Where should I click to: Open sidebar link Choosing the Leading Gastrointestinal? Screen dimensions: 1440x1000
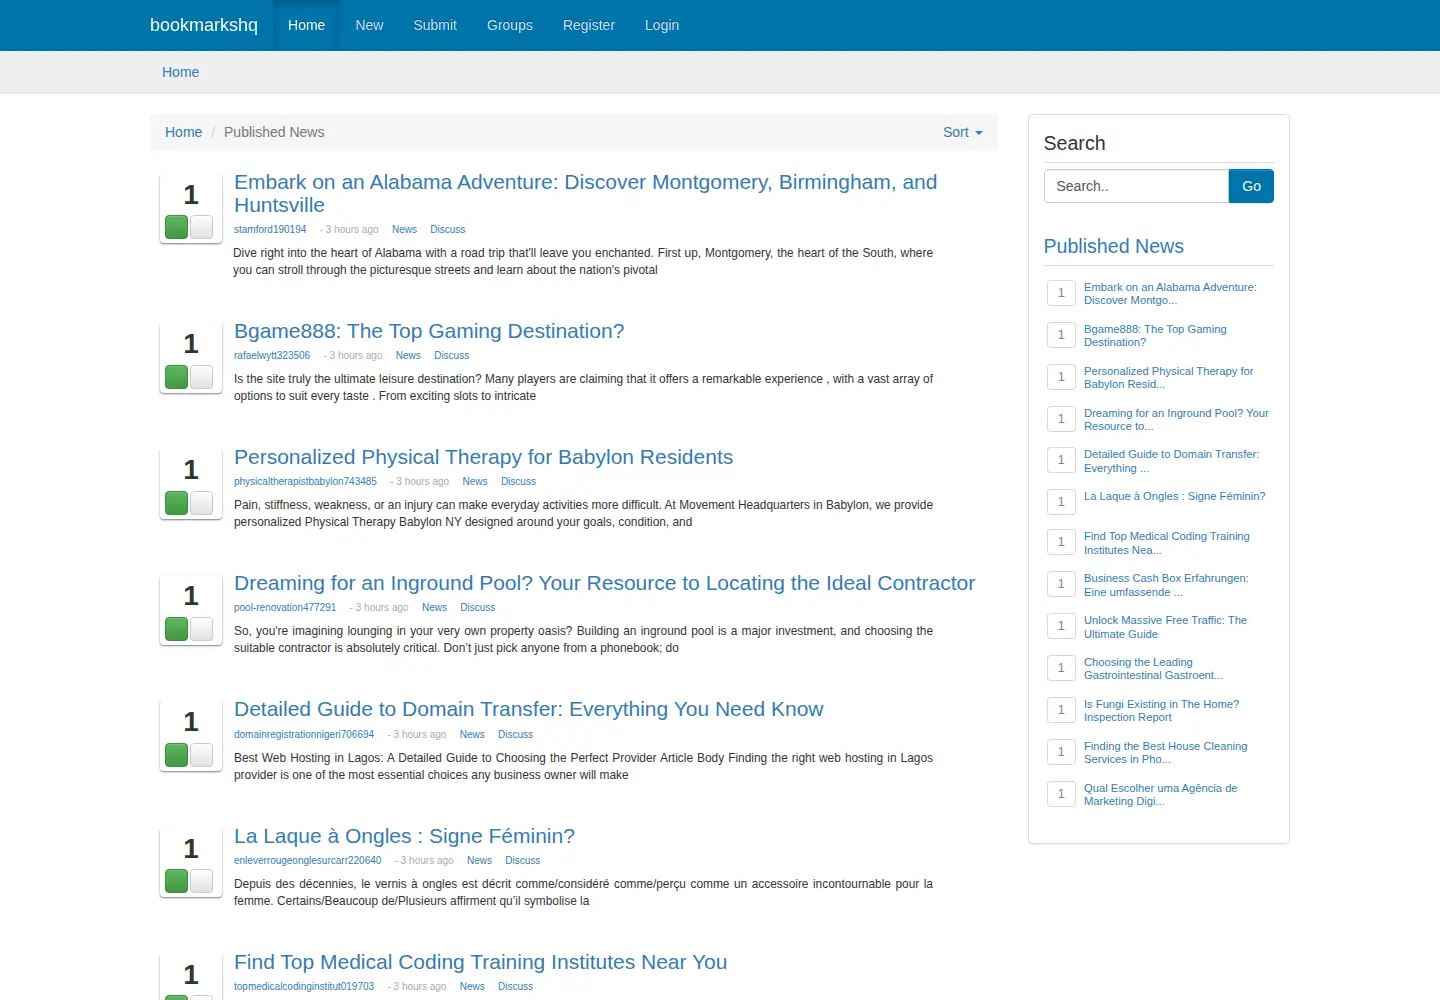1153,669
